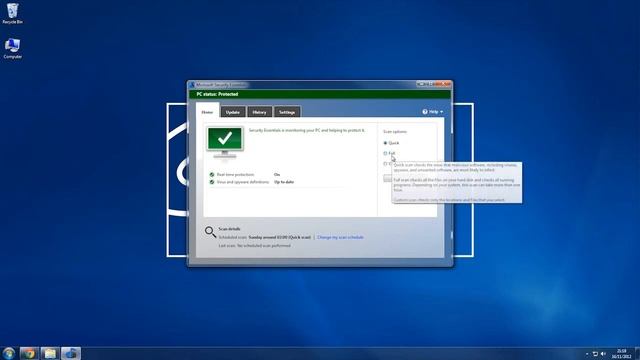Open the Recycle Bin desktop icon
This screenshot has height=360, width=640.
pos(12,13)
